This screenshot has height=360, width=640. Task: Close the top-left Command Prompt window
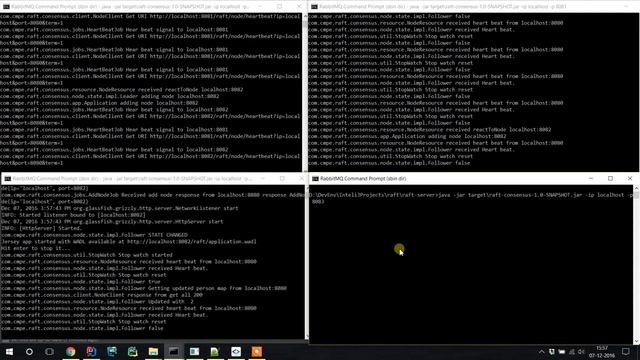[x=299, y=7]
